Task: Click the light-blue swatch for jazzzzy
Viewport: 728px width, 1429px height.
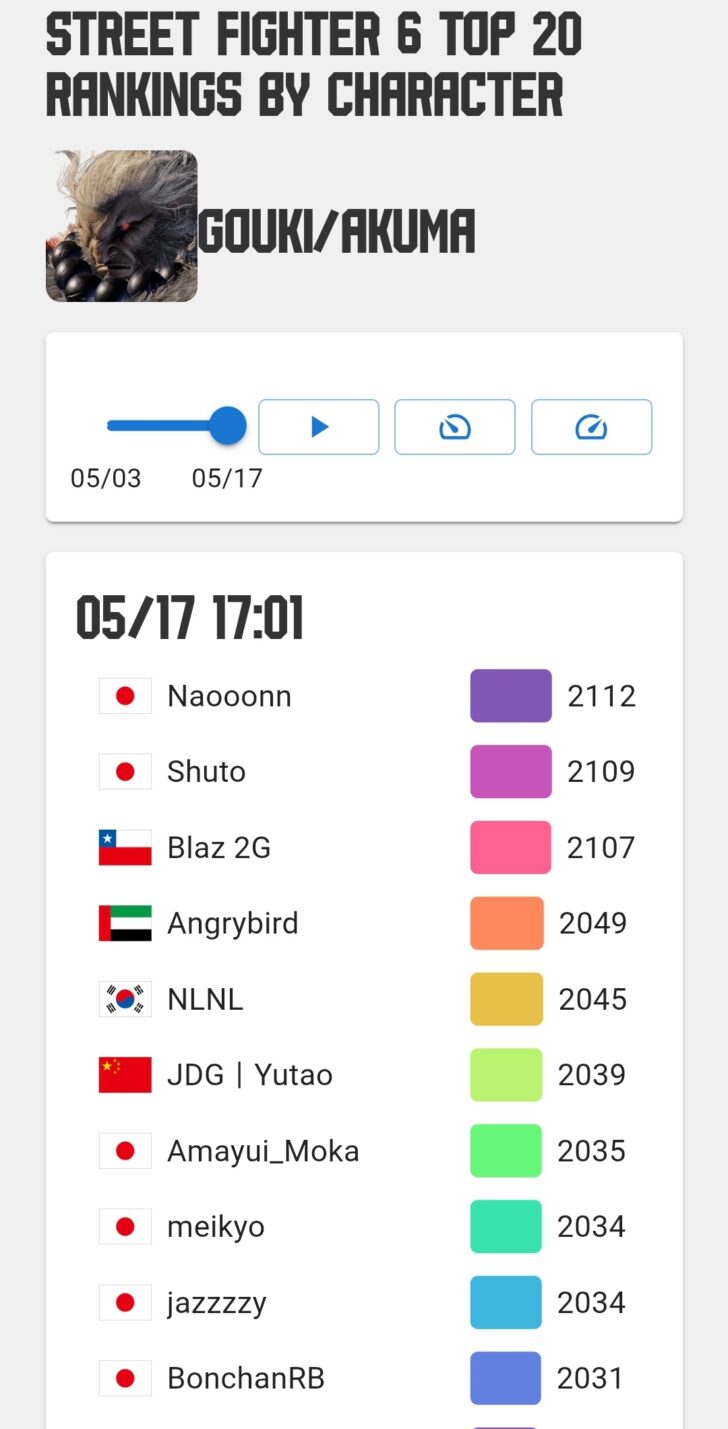Action: [505, 1303]
